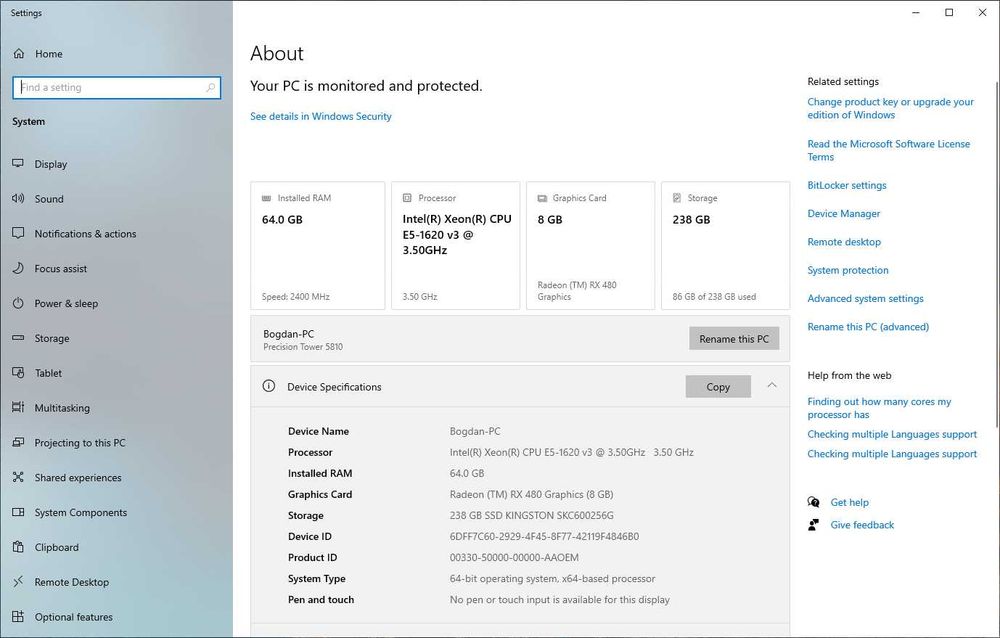Click Rename this PC button
The height and width of the screenshot is (638, 1000).
(734, 339)
